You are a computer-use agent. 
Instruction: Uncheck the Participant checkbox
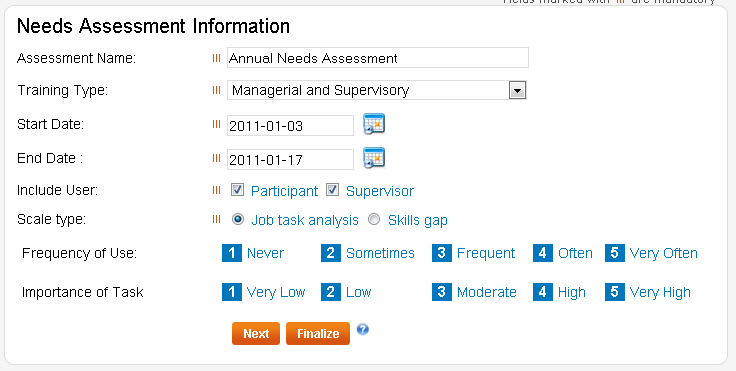[238, 190]
